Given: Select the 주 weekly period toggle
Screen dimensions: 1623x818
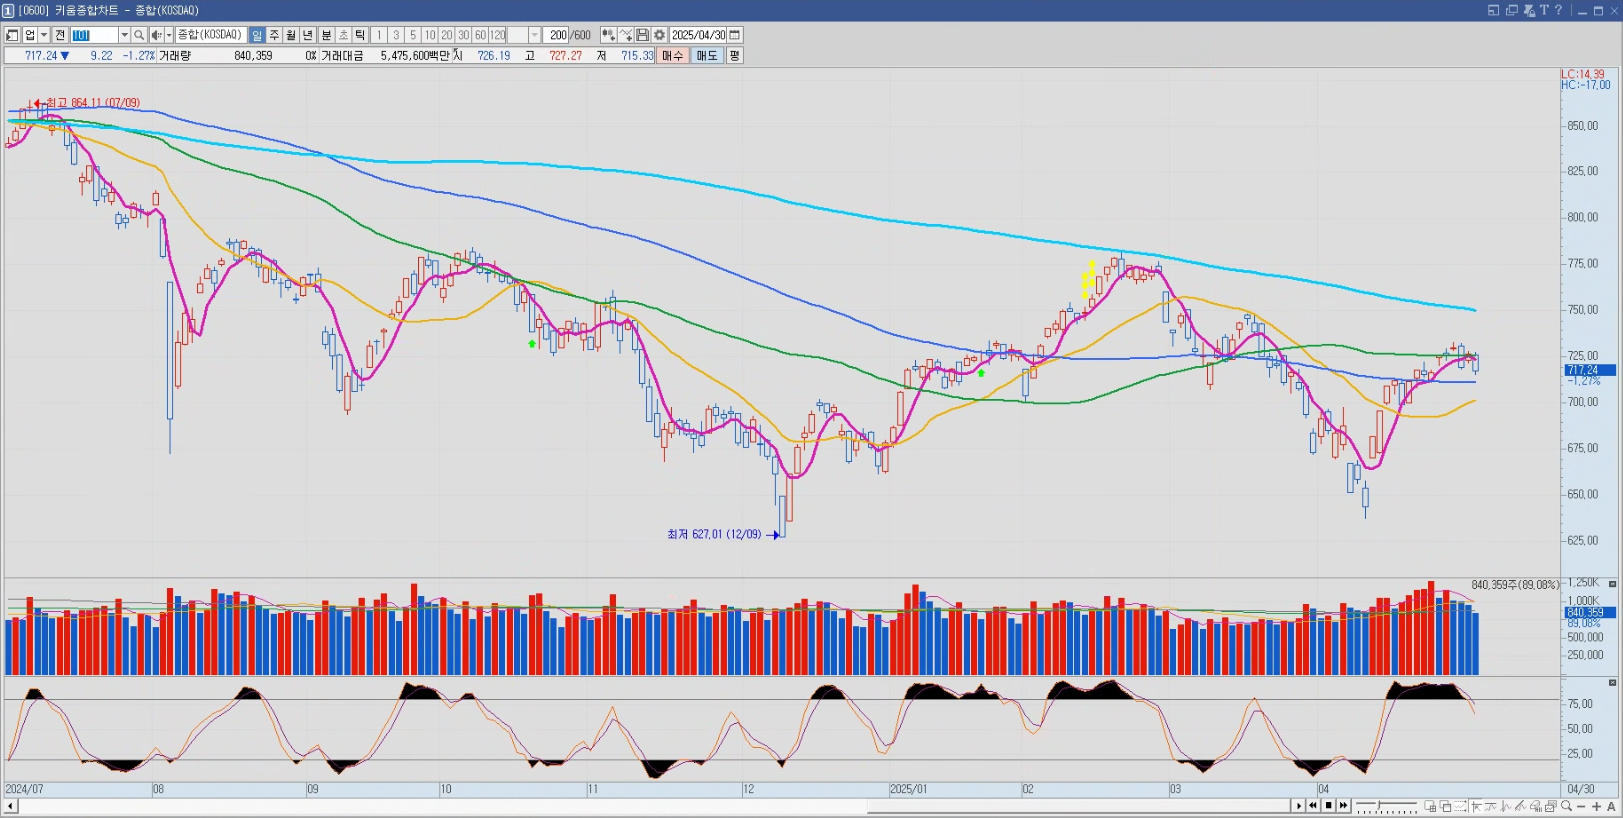Looking at the screenshot, I should click(x=274, y=35).
